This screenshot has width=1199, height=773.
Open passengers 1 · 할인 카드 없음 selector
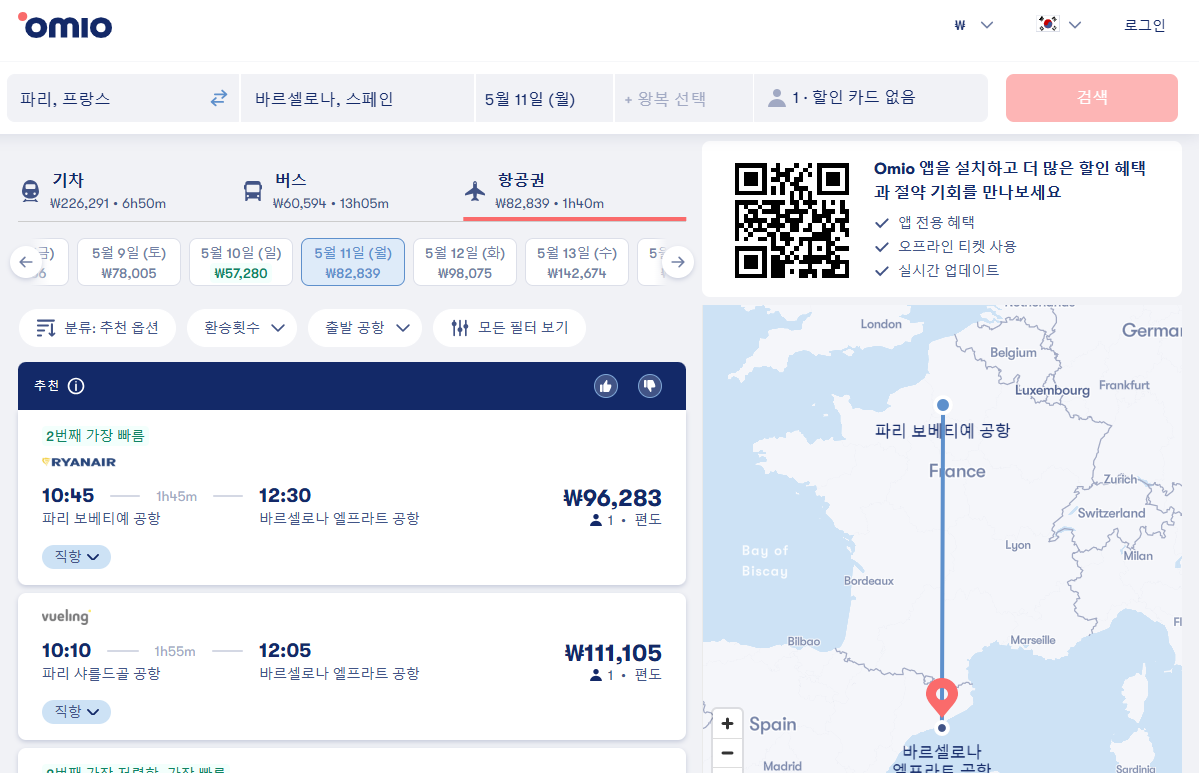(x=870, y=98)
